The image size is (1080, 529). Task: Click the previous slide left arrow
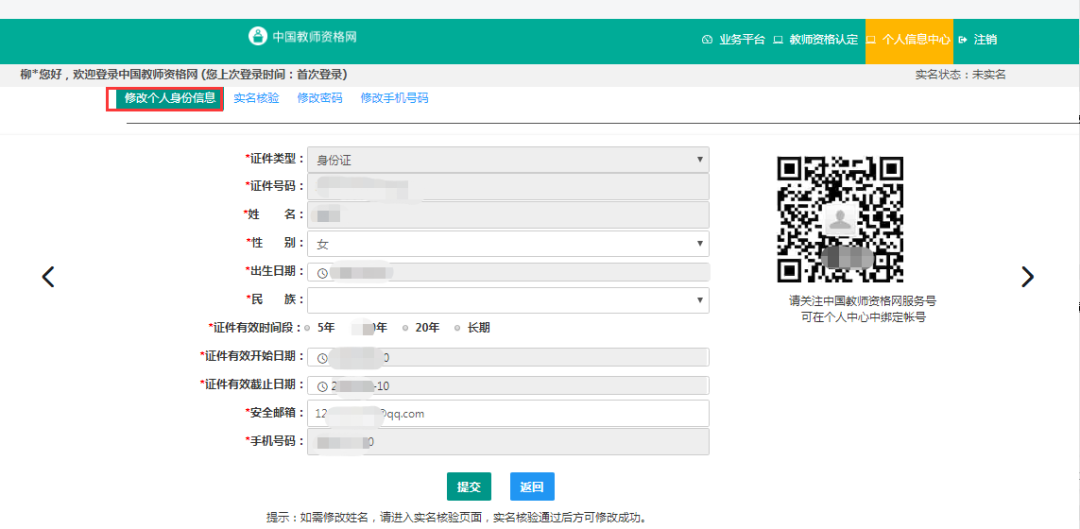point(48,277)
